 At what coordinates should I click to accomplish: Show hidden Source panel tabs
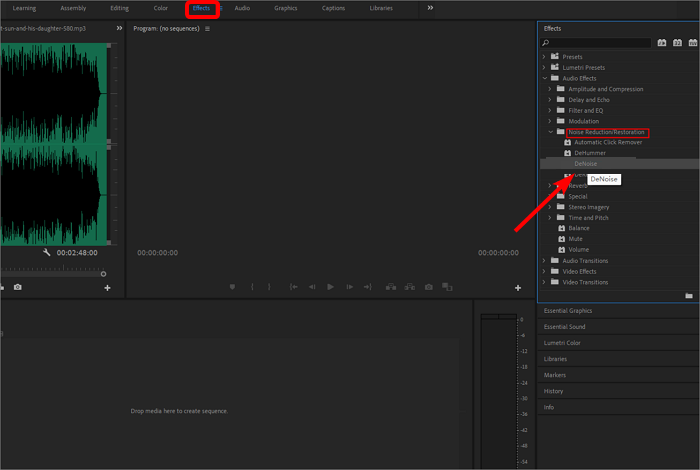pyautogui.click(x=119, y=28)
